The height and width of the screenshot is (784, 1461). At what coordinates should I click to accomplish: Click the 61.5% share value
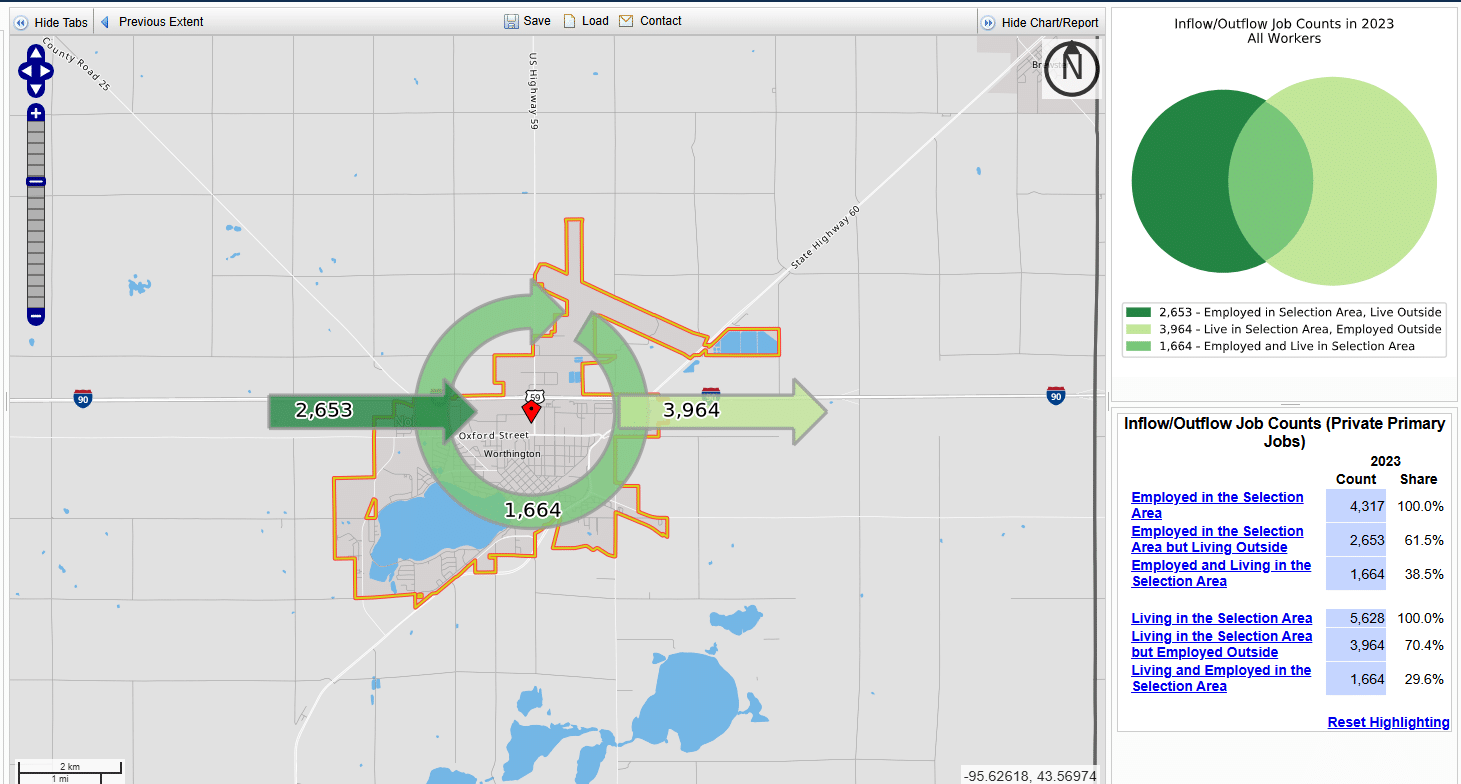pos(1424,540)
